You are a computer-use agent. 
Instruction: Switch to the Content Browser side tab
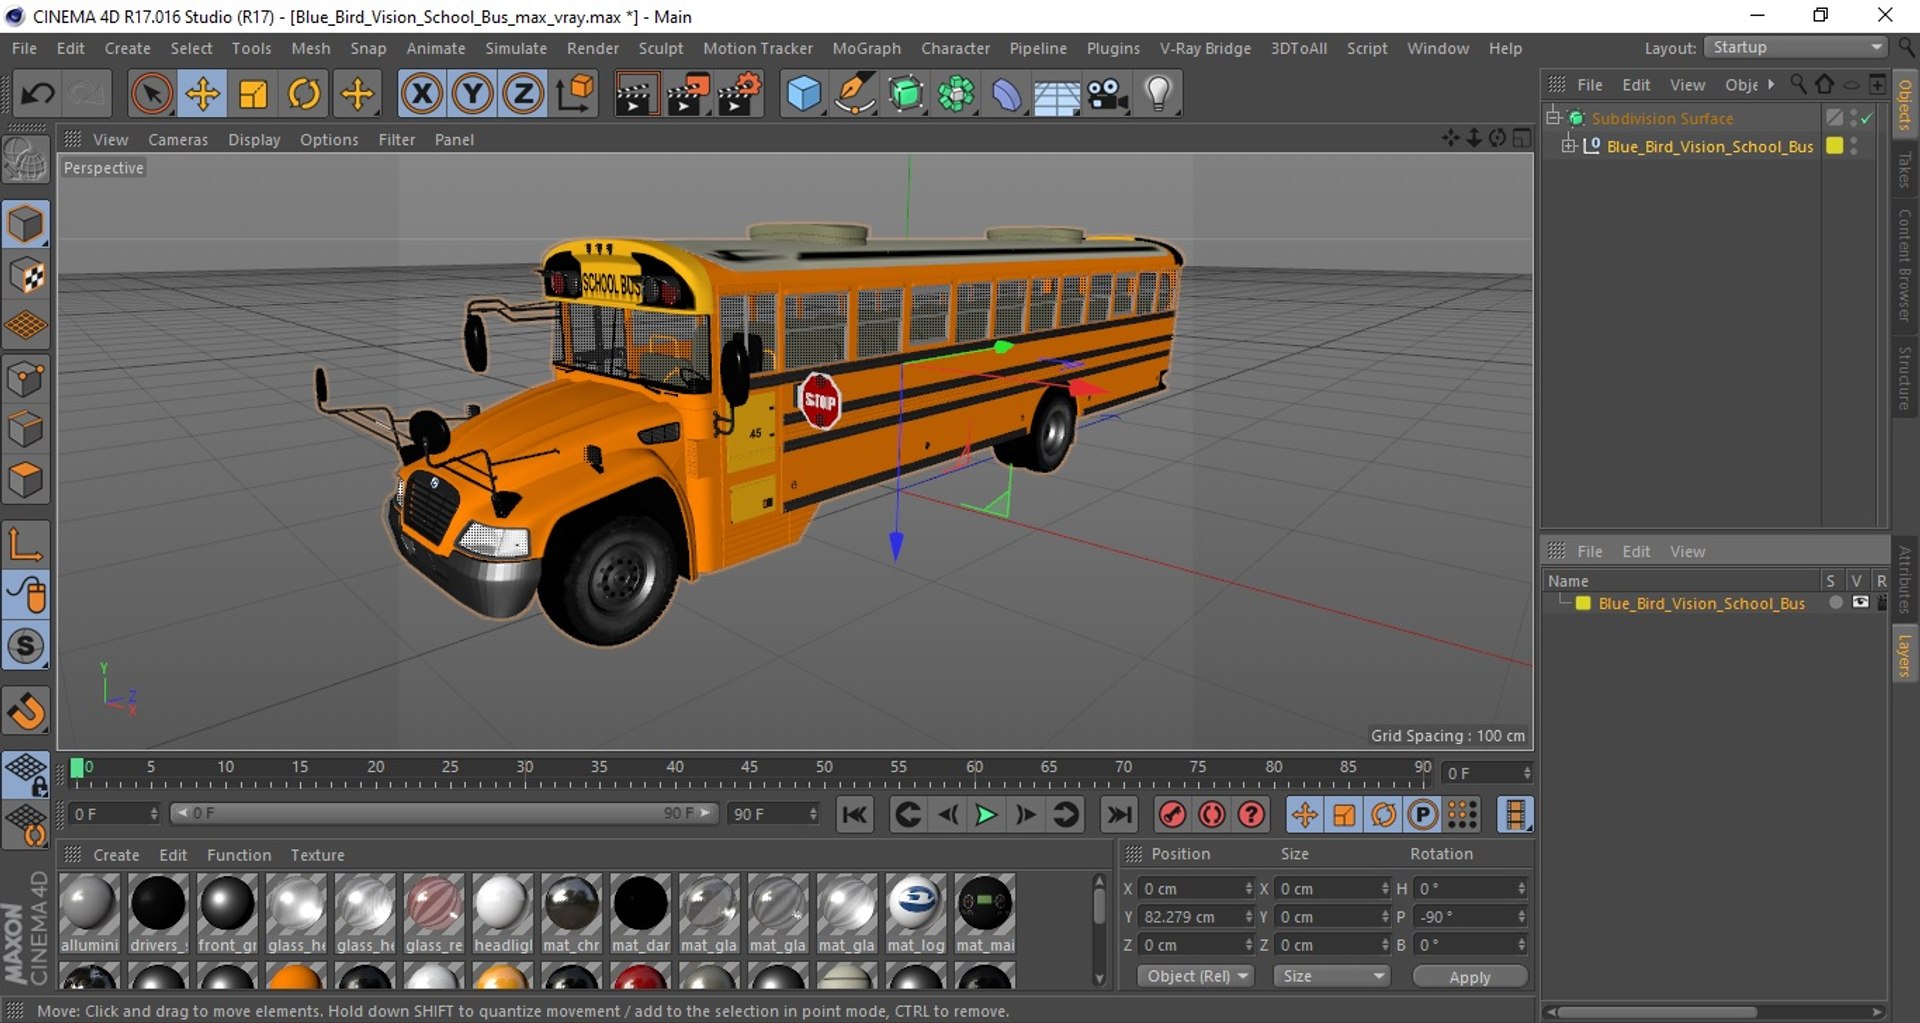[x=1905, y=264]
